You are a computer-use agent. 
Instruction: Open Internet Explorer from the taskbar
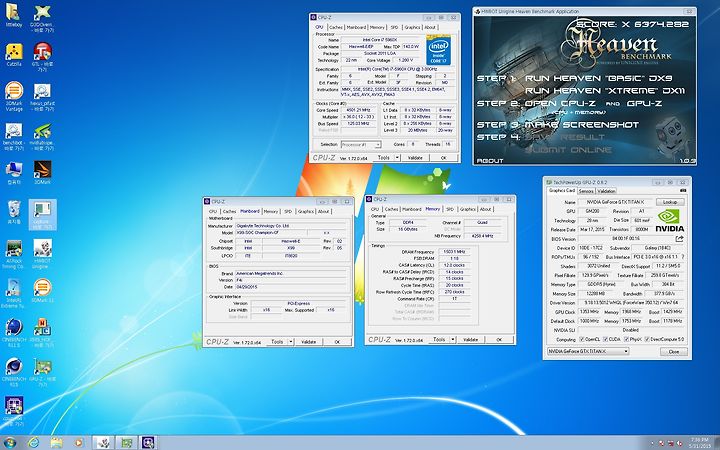click(34, 443)
